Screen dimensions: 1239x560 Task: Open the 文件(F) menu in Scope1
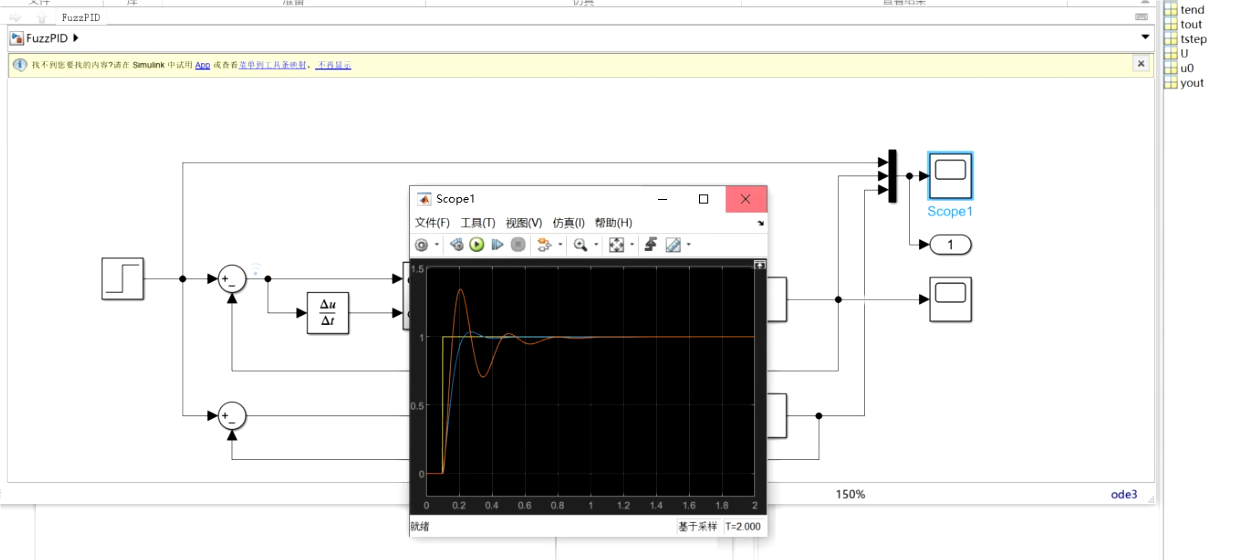tap(432, 223)
